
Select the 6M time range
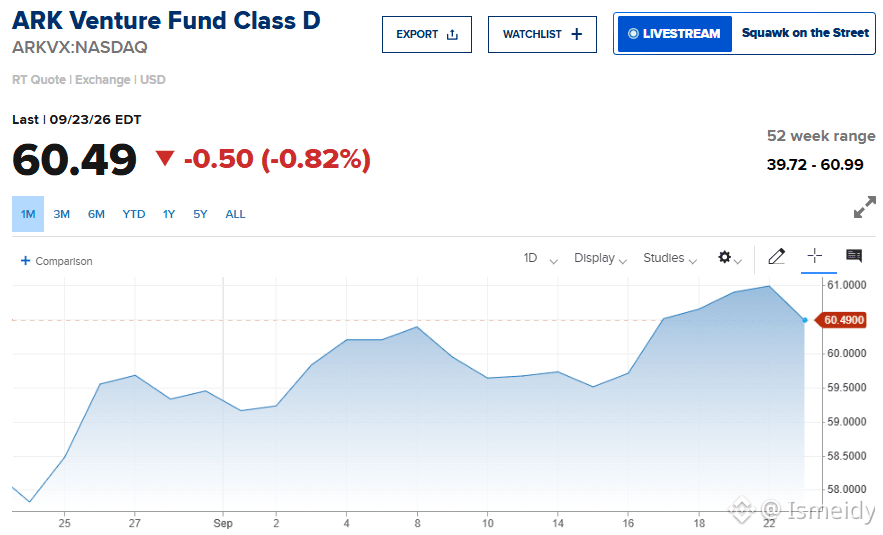point(96,214)
